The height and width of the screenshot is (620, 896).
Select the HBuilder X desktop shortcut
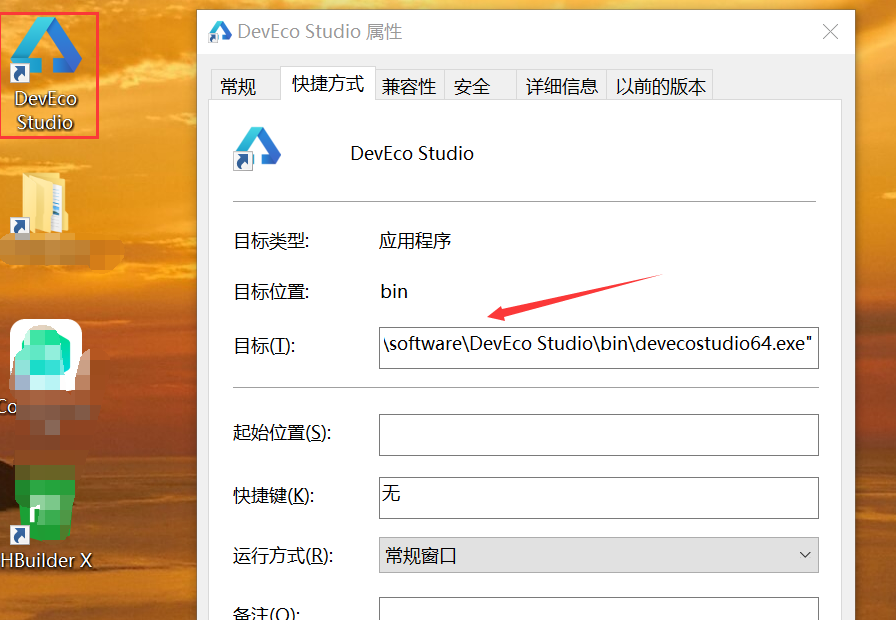(x=45, y=520)
